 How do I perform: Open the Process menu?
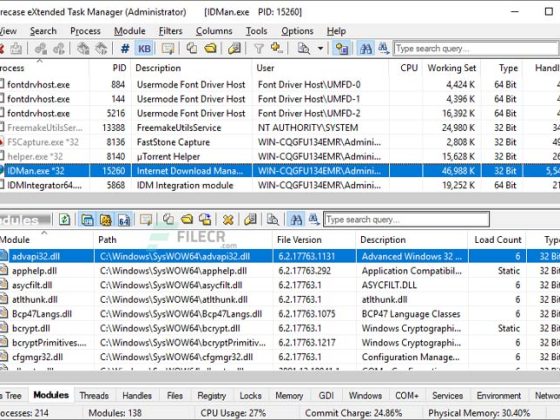pos(85,31)
